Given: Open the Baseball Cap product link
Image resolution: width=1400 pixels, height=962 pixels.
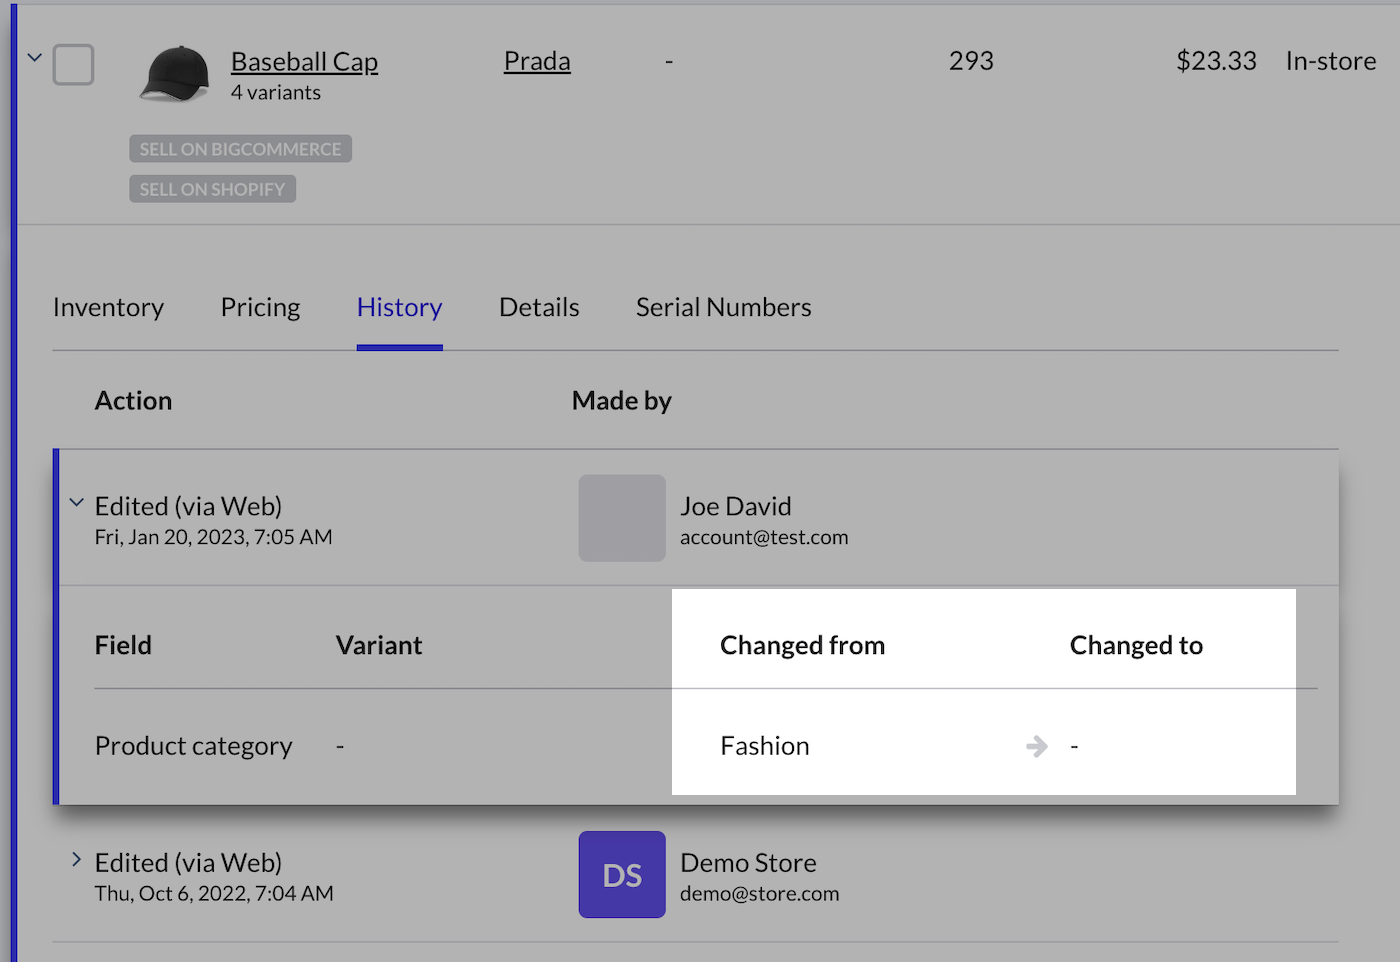Looking at the screenshot, I should pyautogui.click(x=304, y=62).
